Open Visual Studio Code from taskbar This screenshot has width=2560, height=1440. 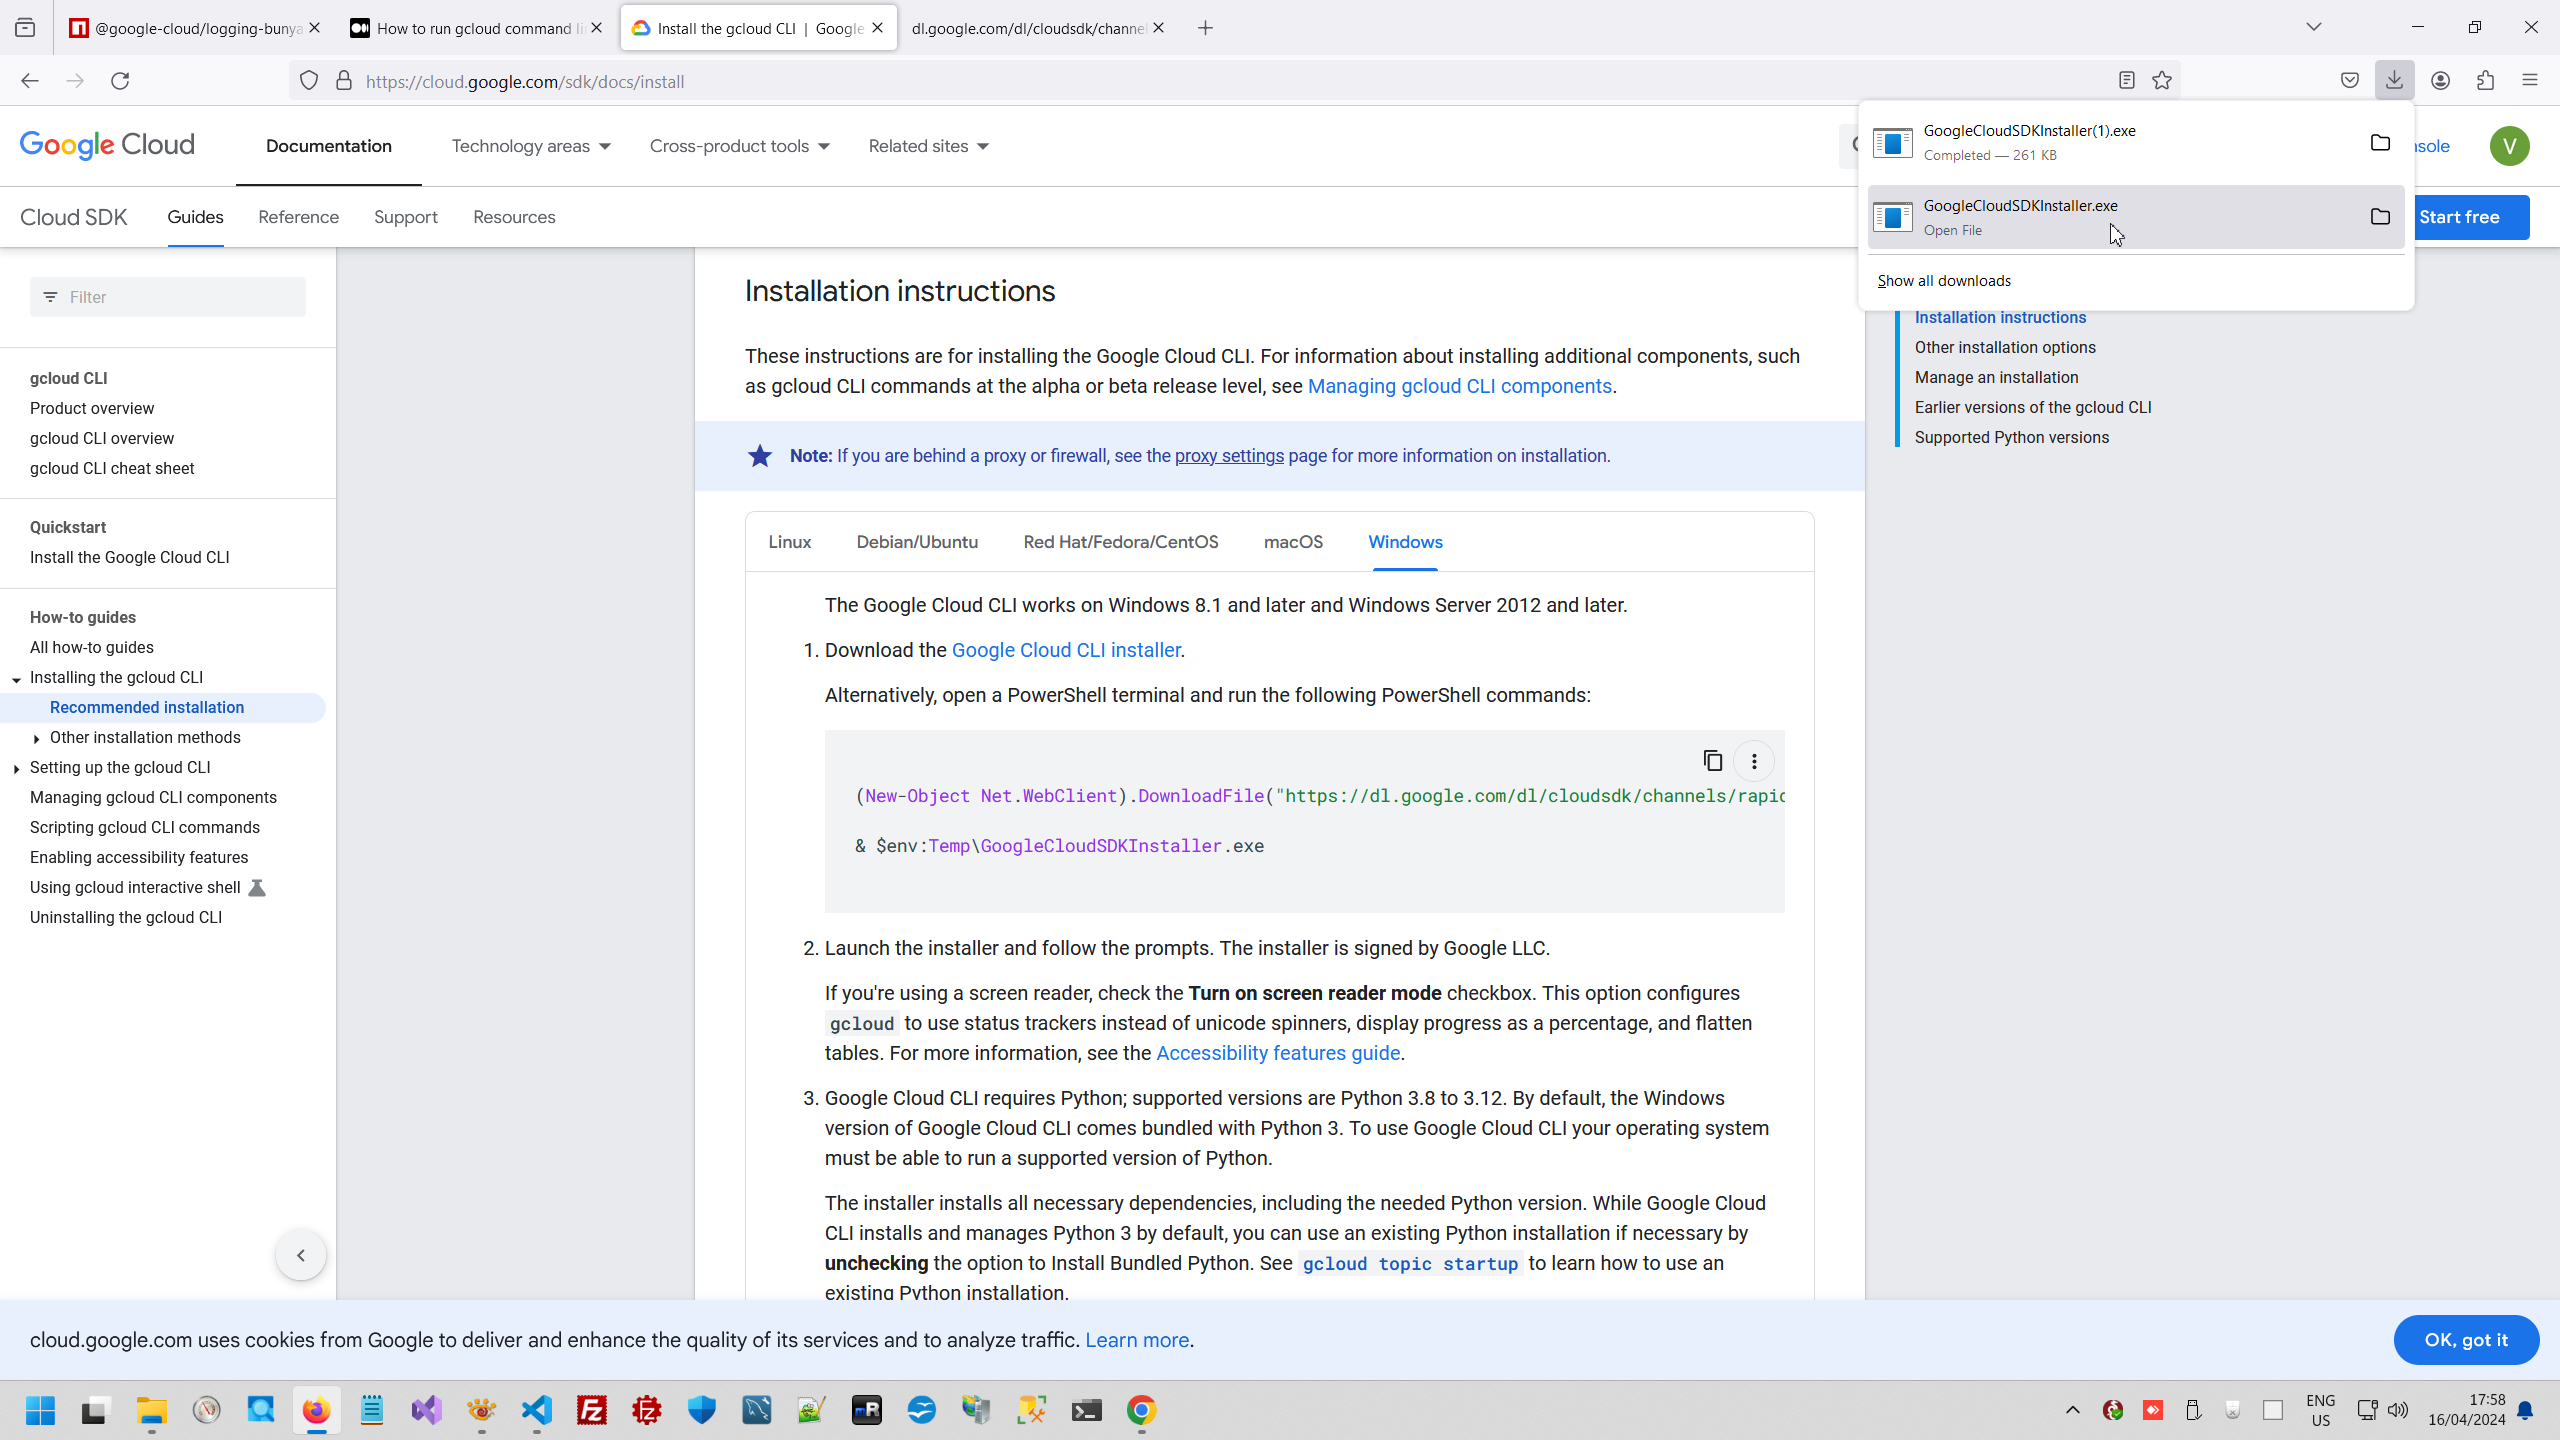[x=537, y=1410]
